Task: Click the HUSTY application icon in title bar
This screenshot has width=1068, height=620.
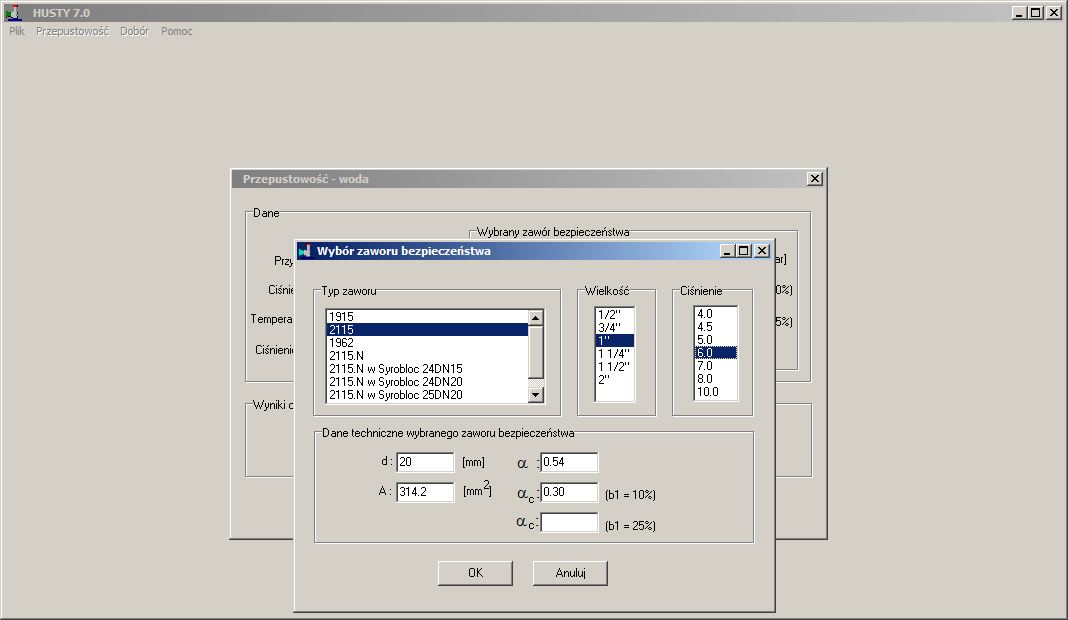Action: click(x=13, y=13)
